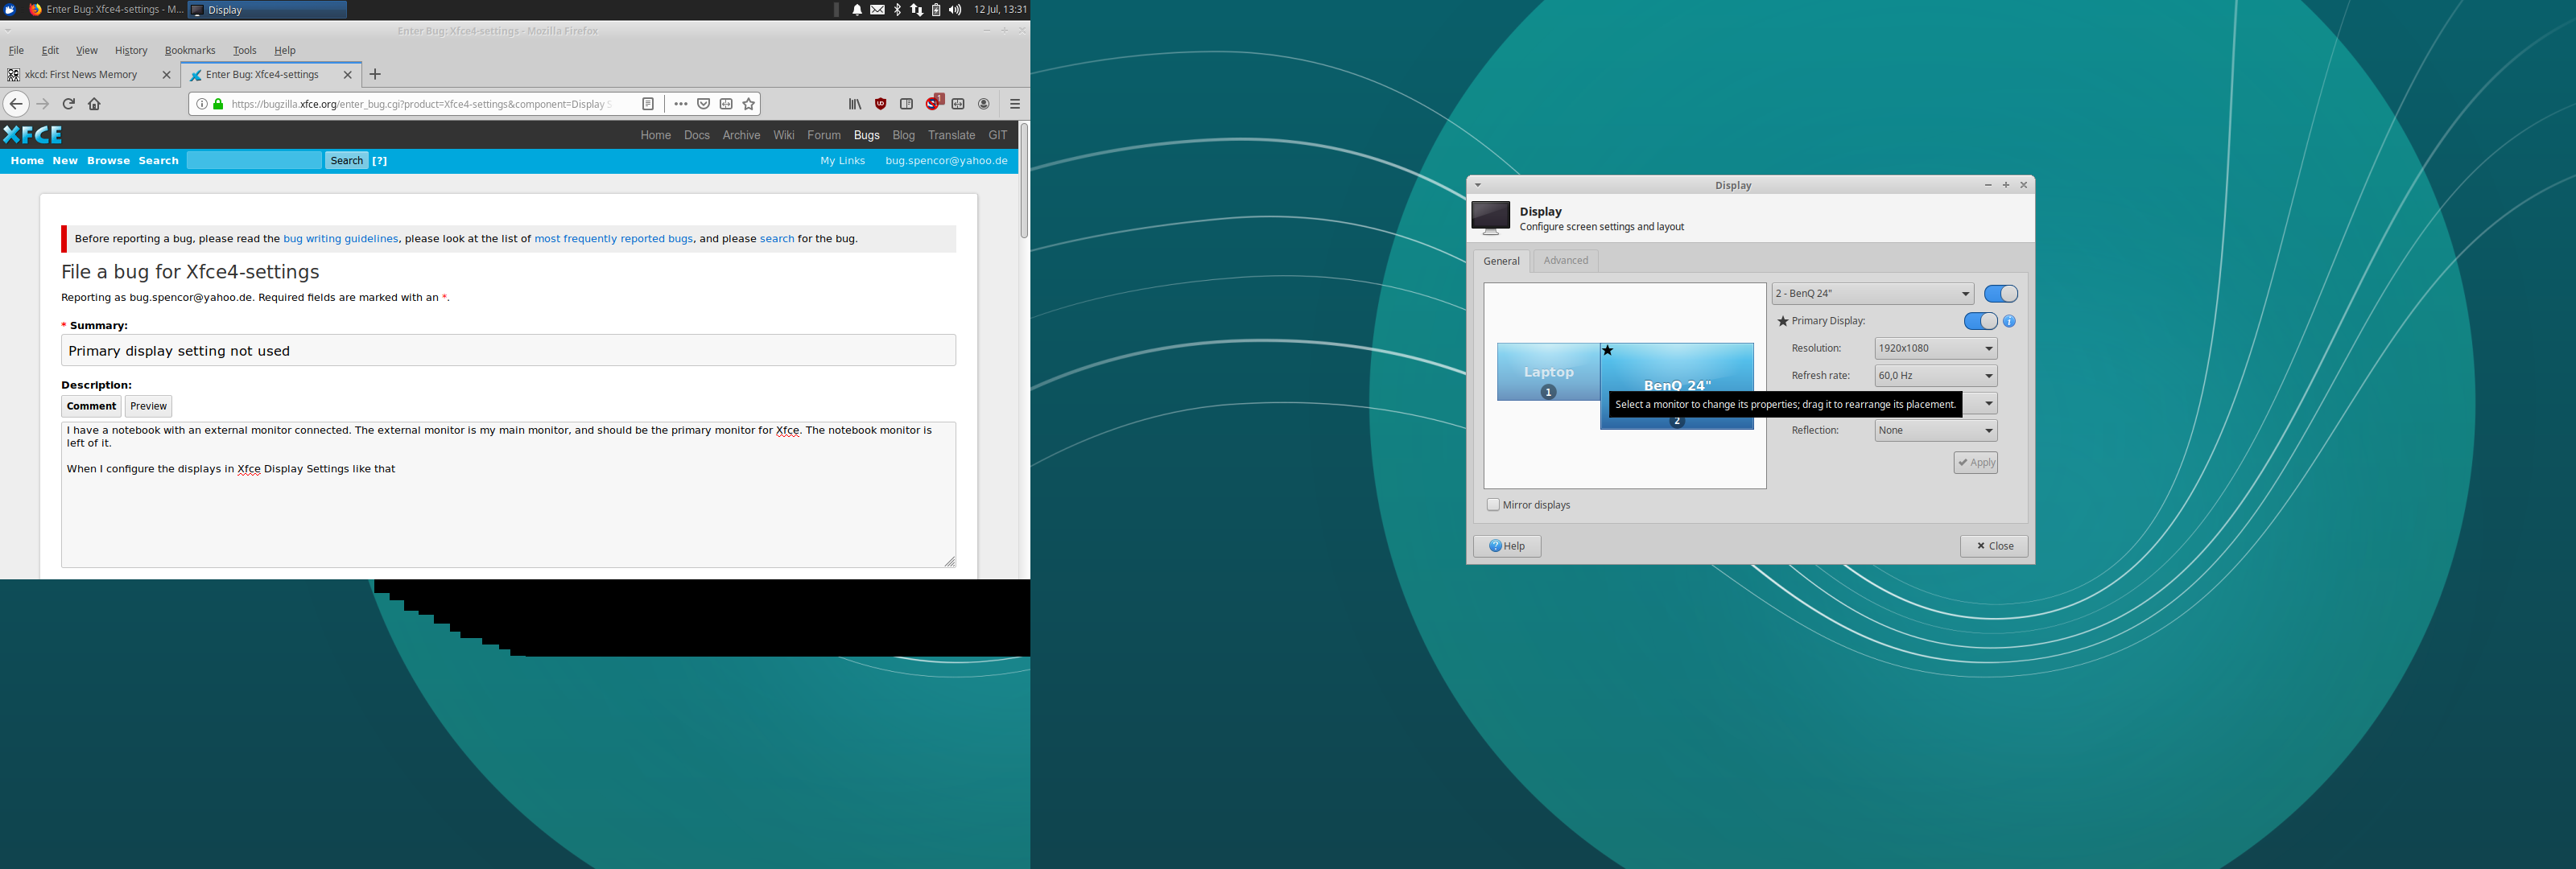Toggle the BenQ 24" output switch

tap(2000, 294)
